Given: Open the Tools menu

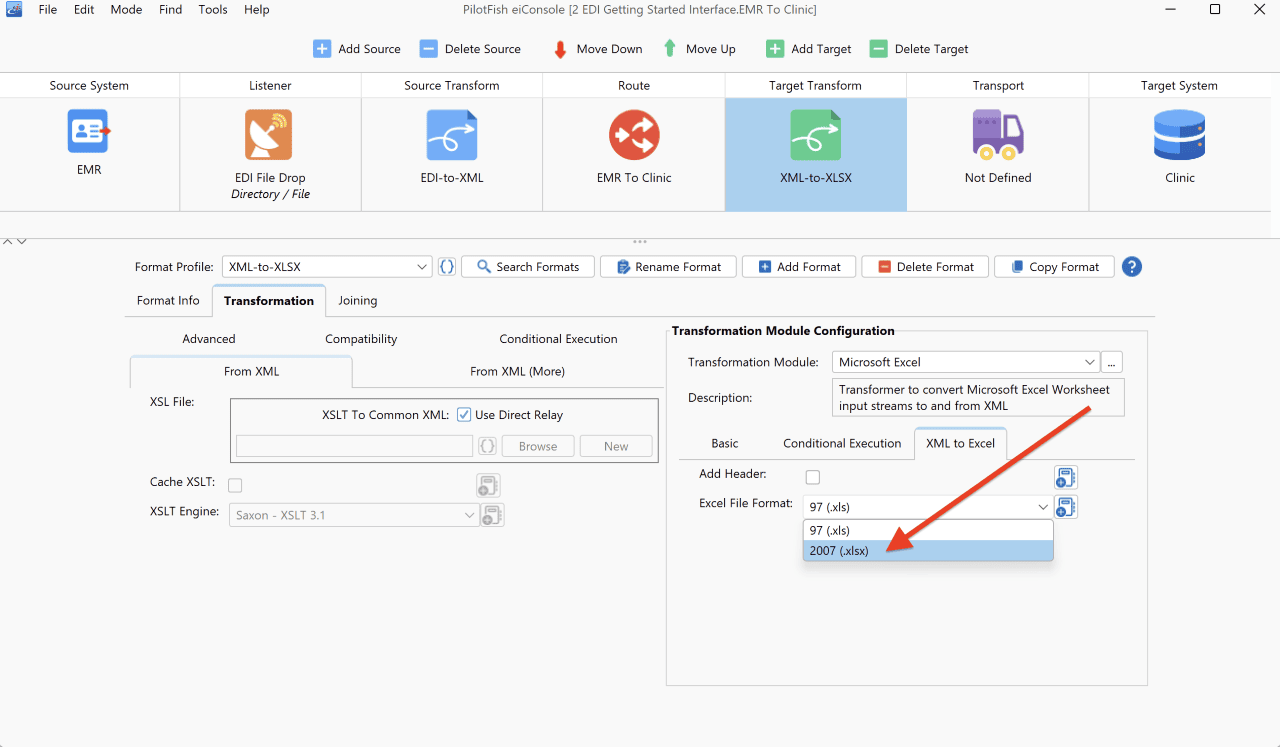Looking at the screenshot, I should [213, 9].
